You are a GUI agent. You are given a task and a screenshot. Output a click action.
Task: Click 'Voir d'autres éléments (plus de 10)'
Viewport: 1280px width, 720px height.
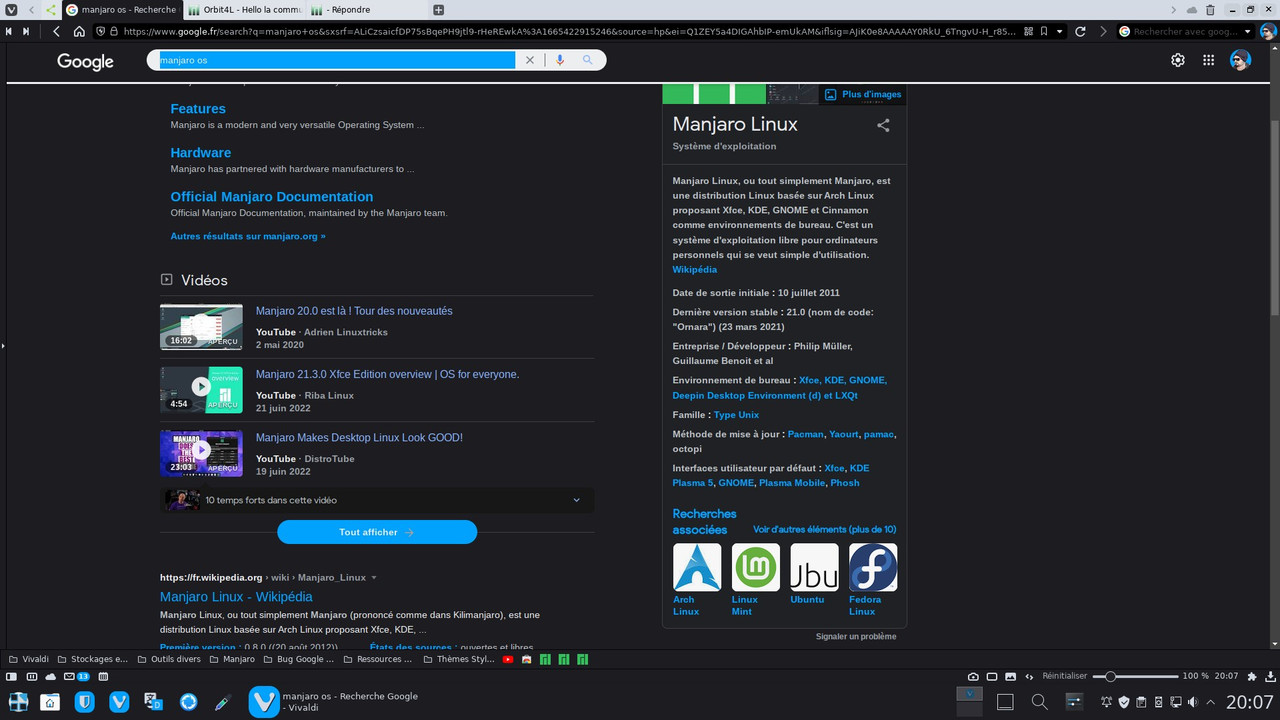[824, 529]
